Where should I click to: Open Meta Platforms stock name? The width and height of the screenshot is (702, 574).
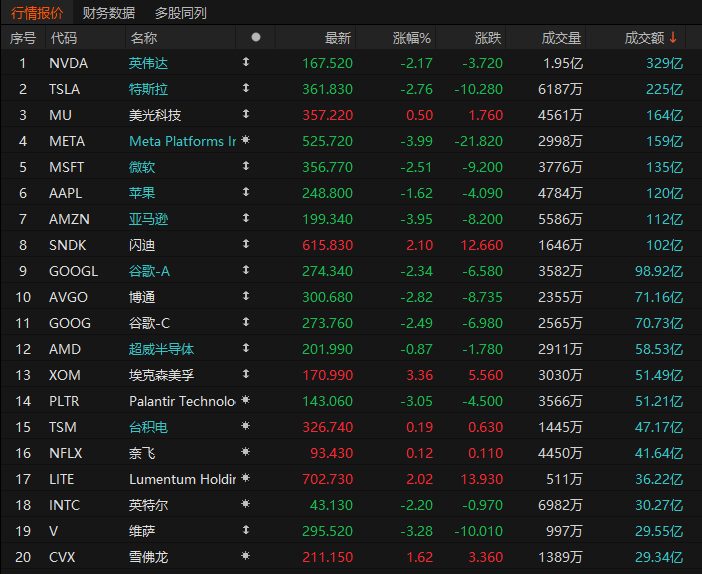pos(182,141)
